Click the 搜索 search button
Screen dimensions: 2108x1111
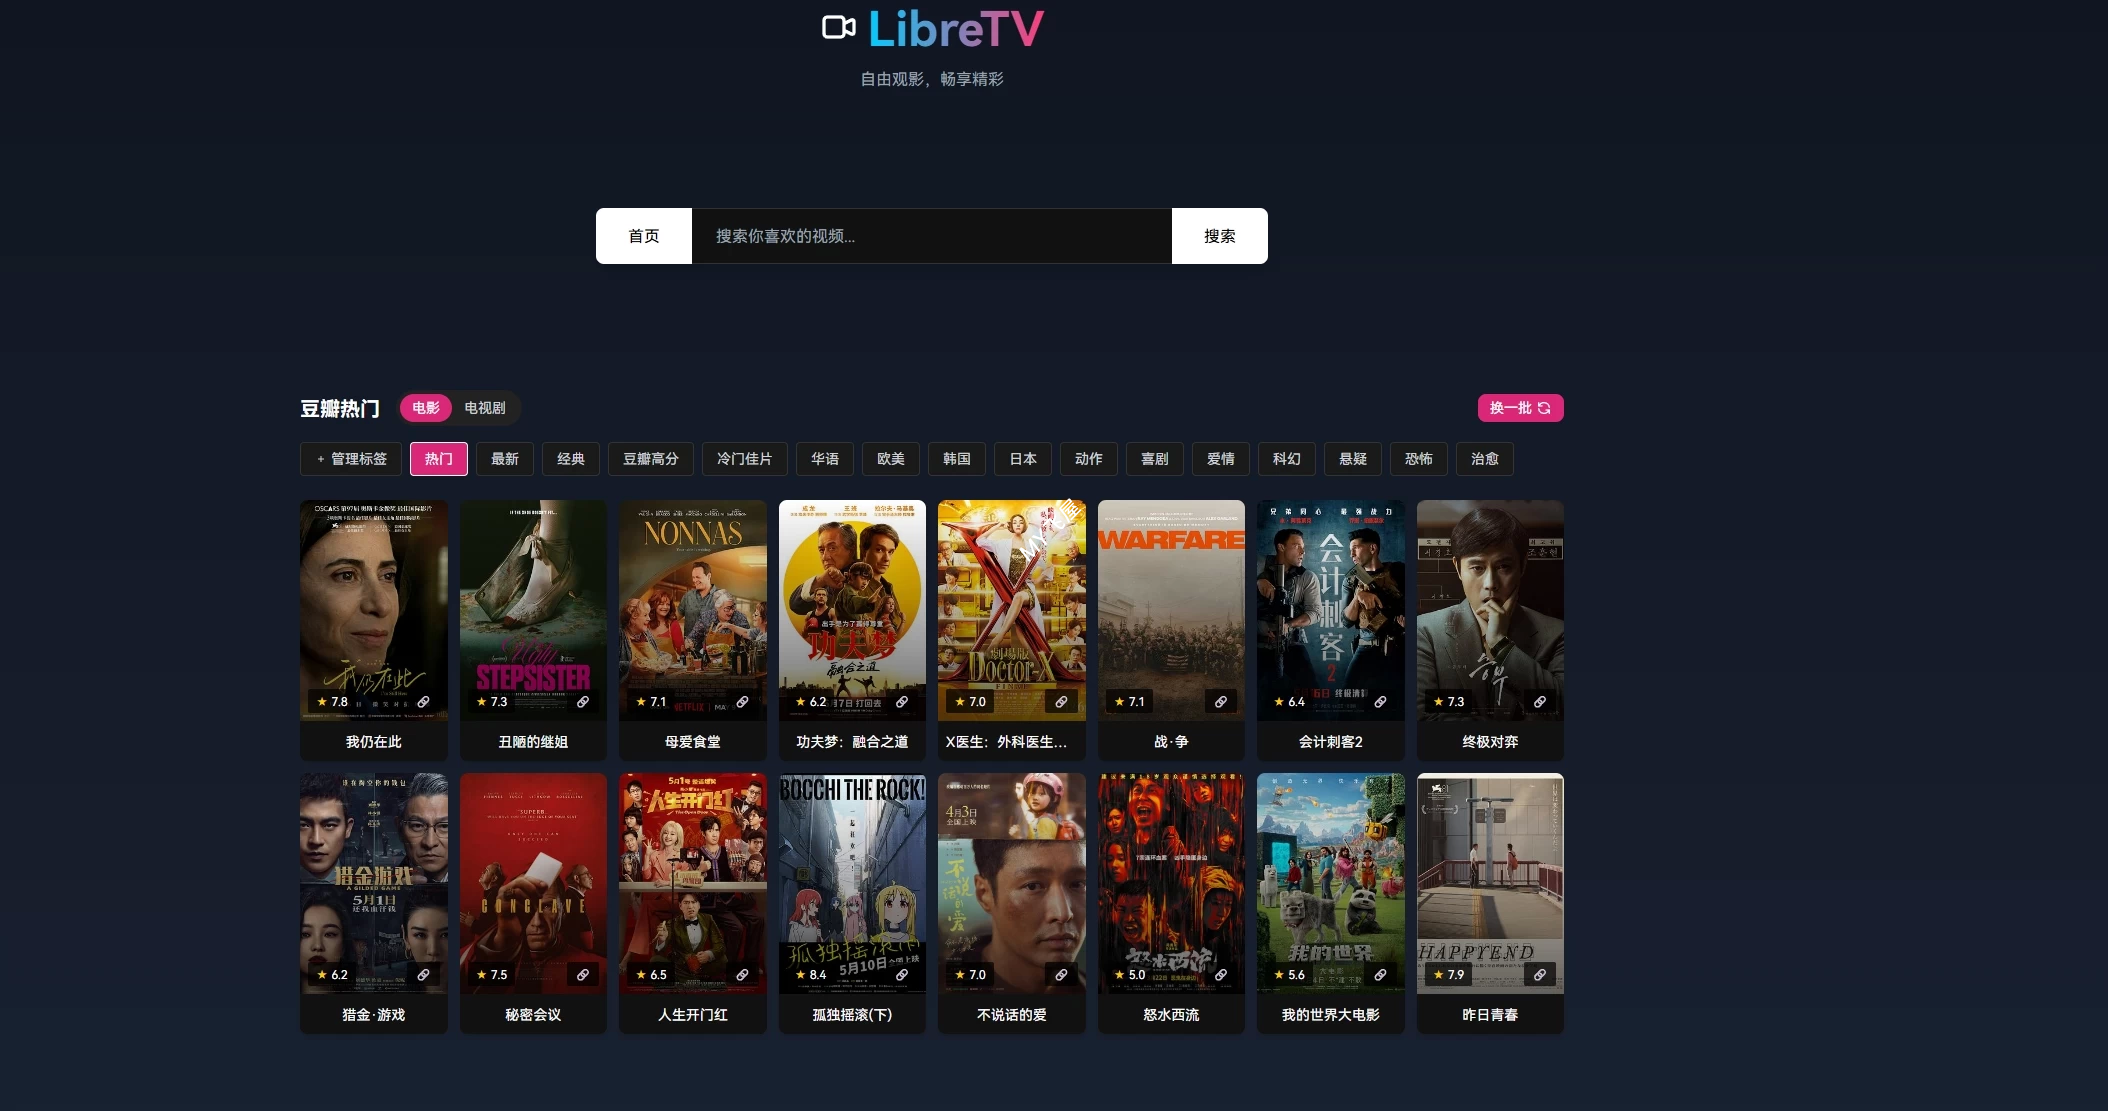pyautogui.click(x=1220, y=236)
